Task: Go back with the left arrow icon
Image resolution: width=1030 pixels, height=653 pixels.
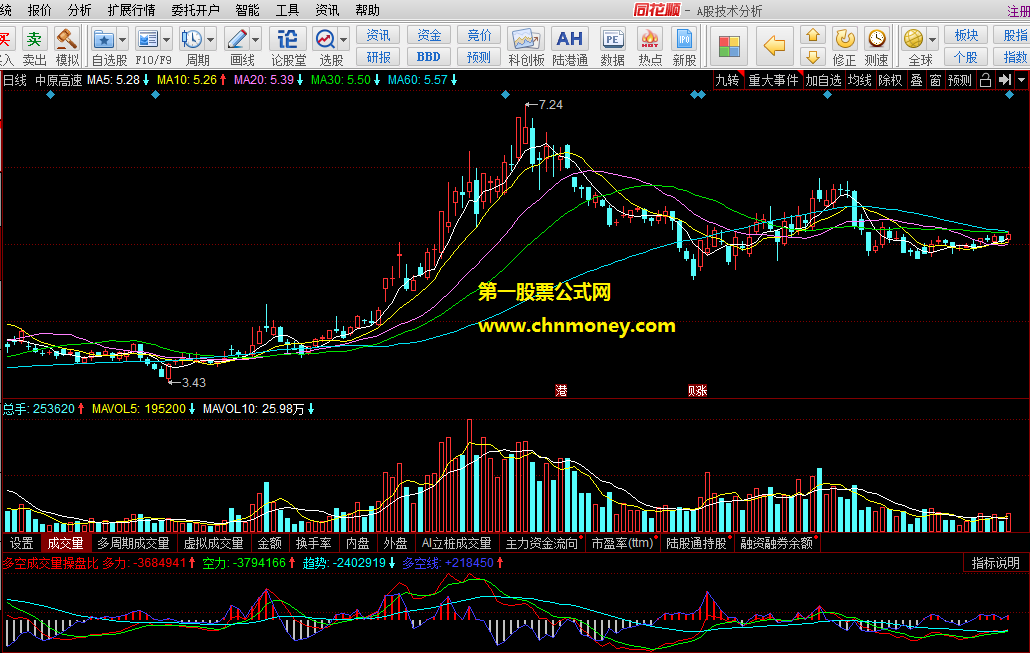Action: [774, 45]
